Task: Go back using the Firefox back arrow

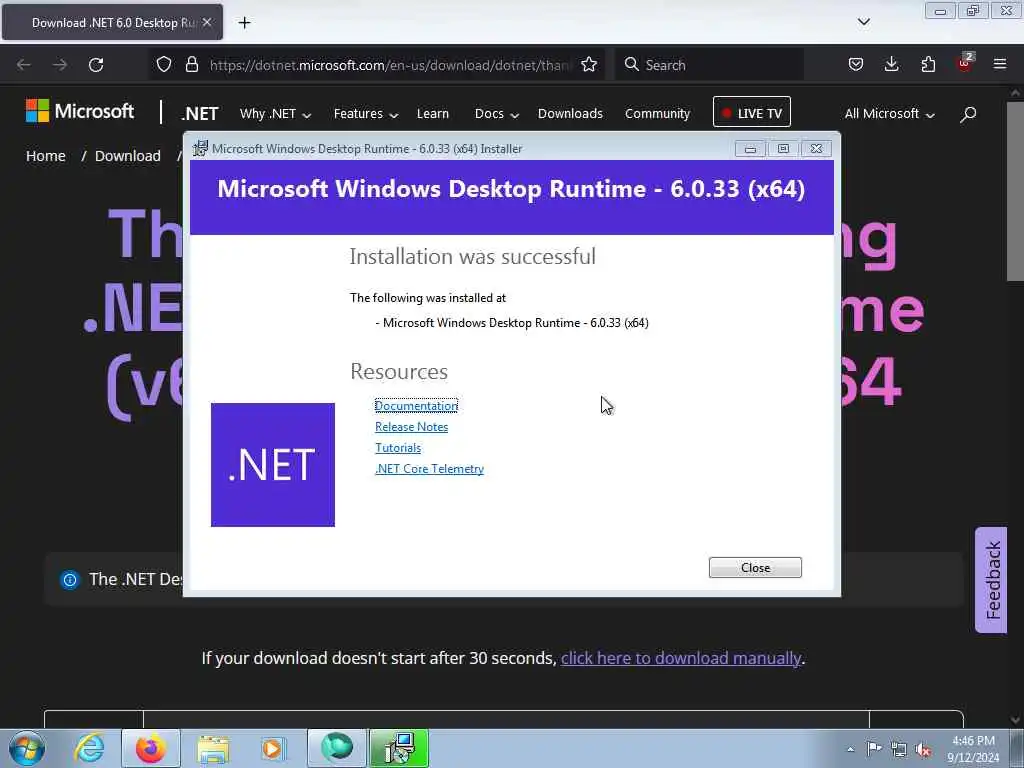Action: [24, 65]
